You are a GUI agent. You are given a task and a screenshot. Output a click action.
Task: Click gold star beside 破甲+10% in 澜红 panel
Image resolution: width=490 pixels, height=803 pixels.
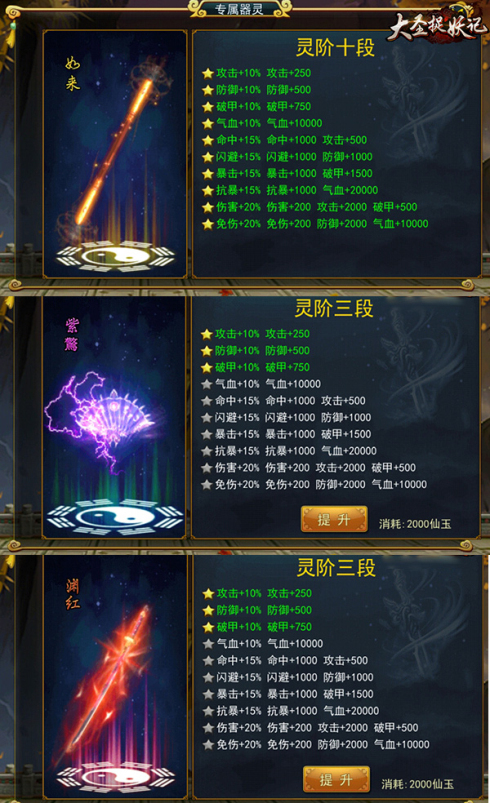point(208,627)
